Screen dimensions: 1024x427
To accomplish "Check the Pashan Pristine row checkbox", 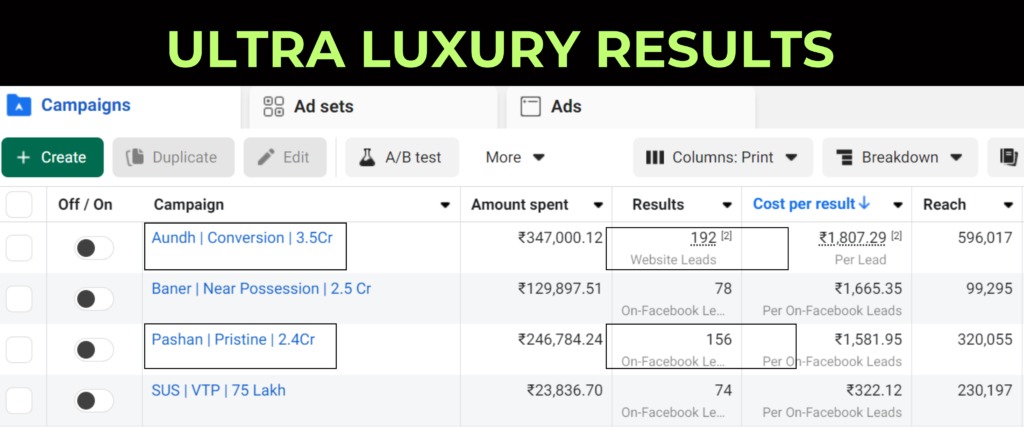I will [19, 349].
